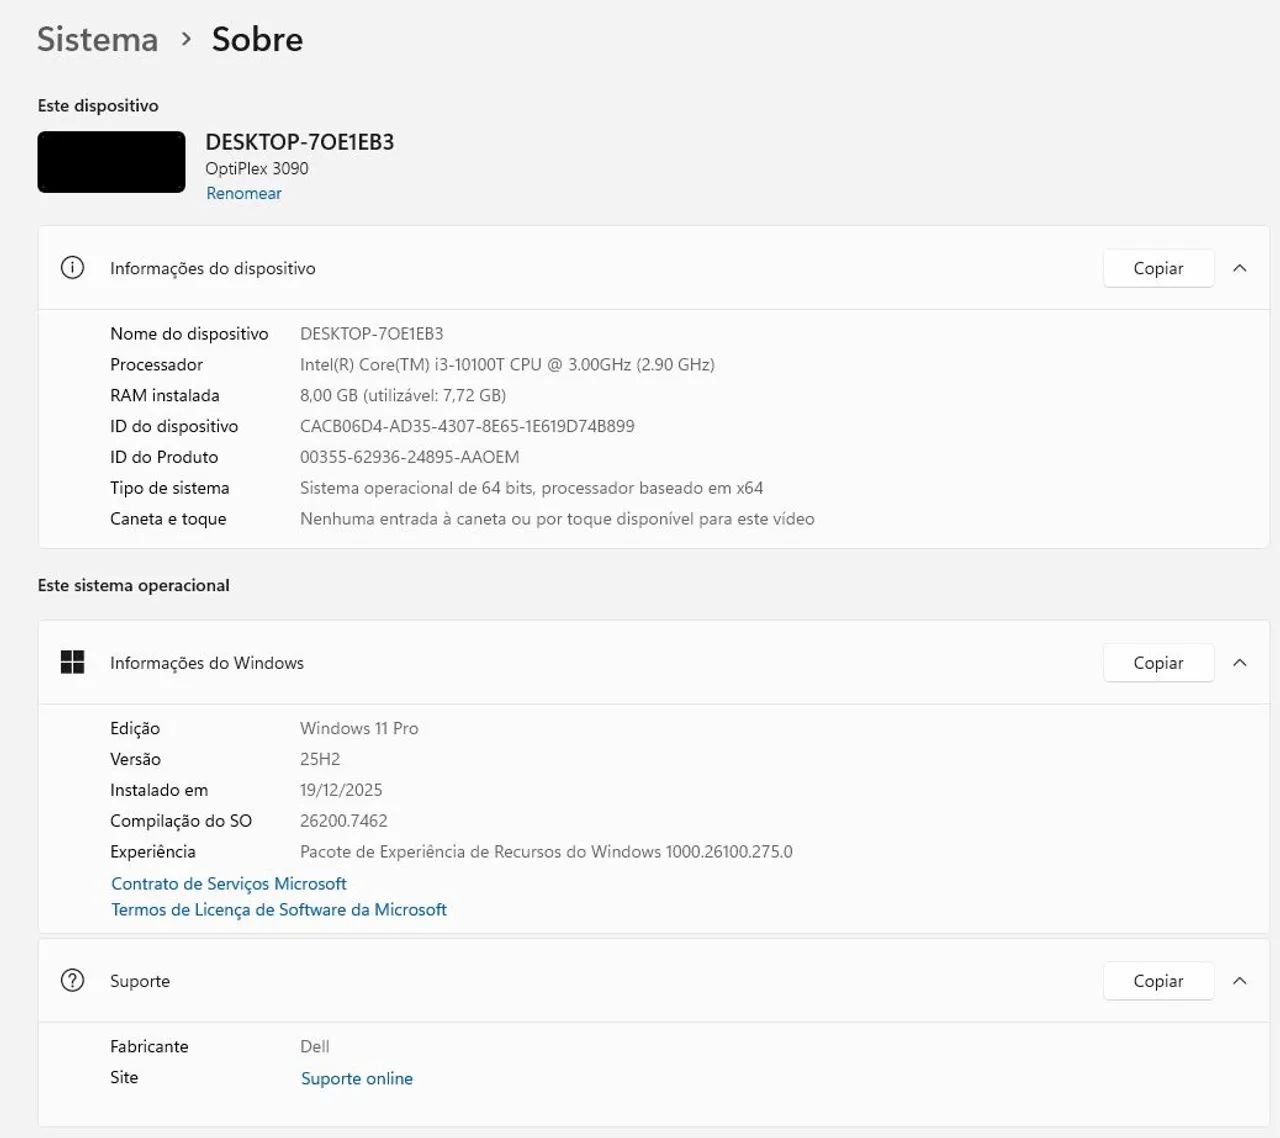
Task: Click the Windows logo icon
Action: 72,662
